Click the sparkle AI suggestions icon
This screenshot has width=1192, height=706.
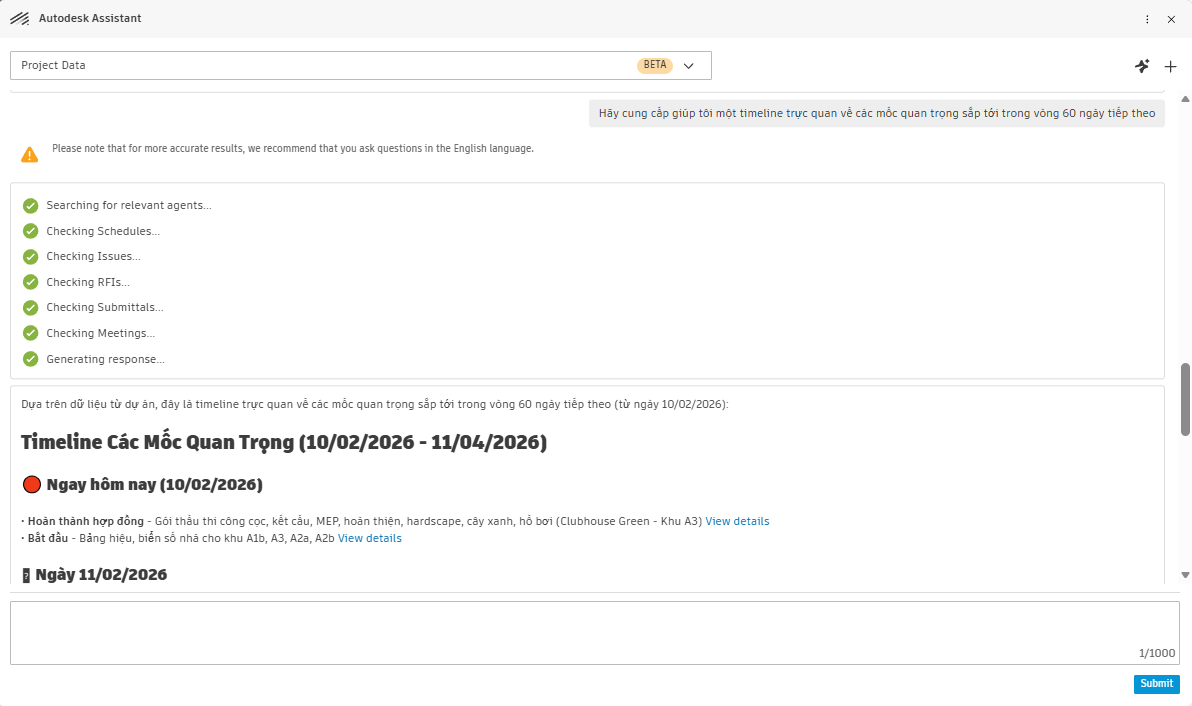(x=1142, y=66)
